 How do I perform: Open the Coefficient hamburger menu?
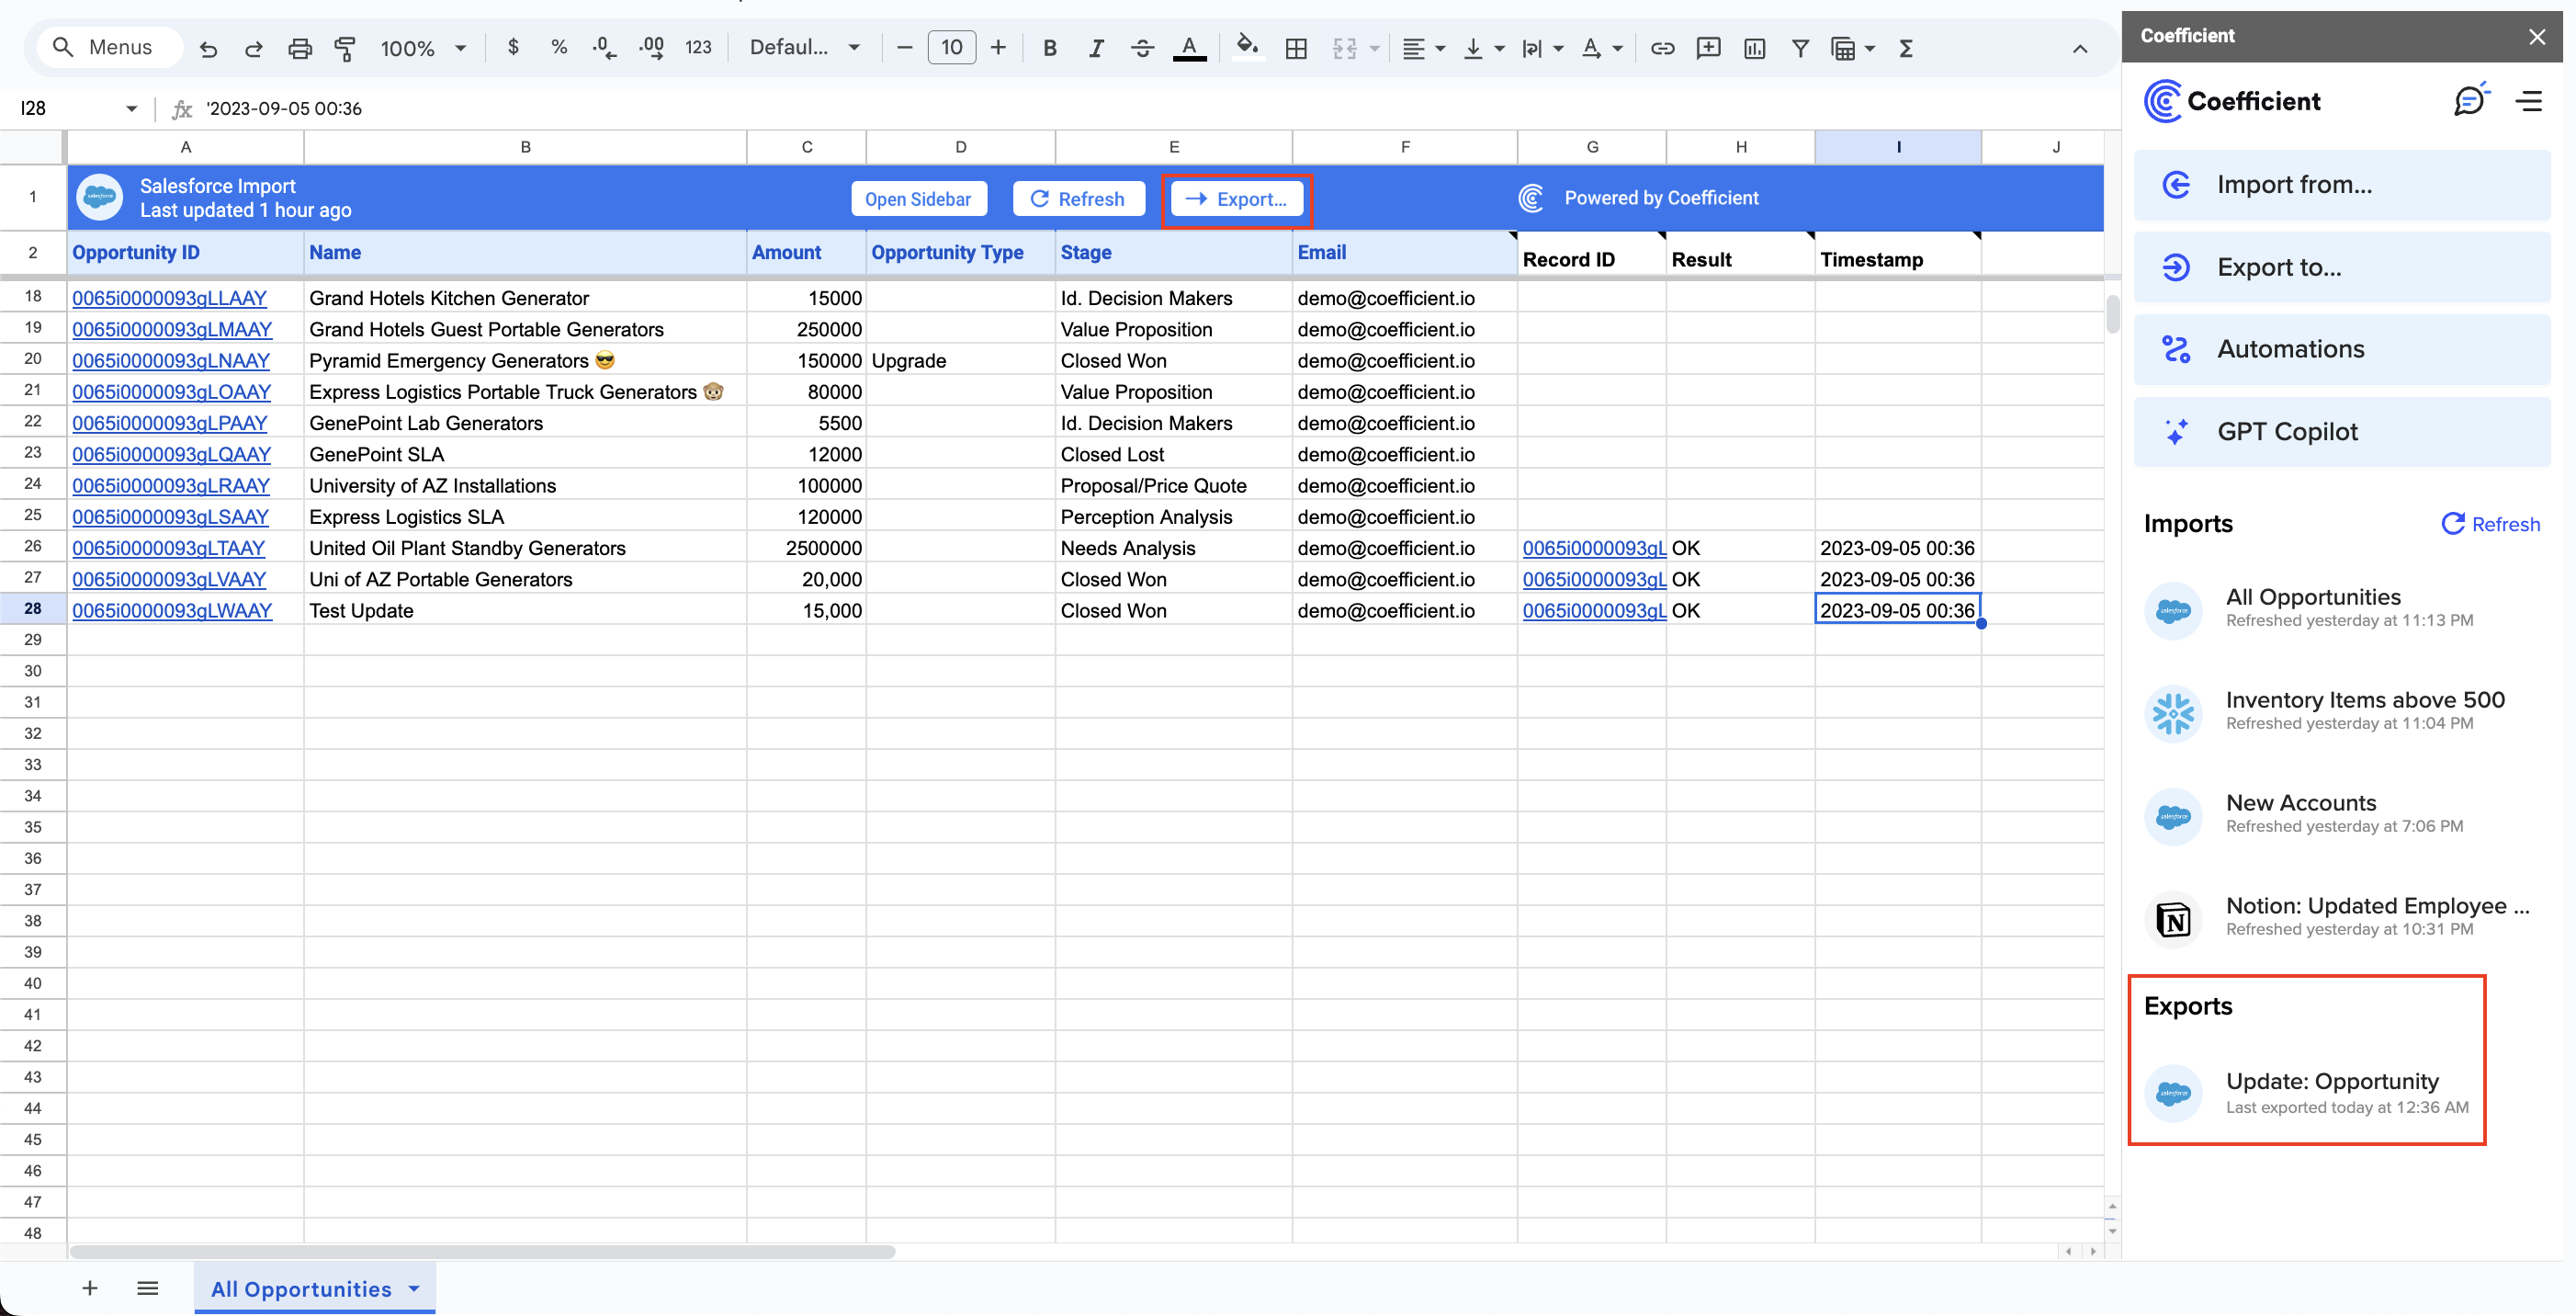coord(2528,101)
